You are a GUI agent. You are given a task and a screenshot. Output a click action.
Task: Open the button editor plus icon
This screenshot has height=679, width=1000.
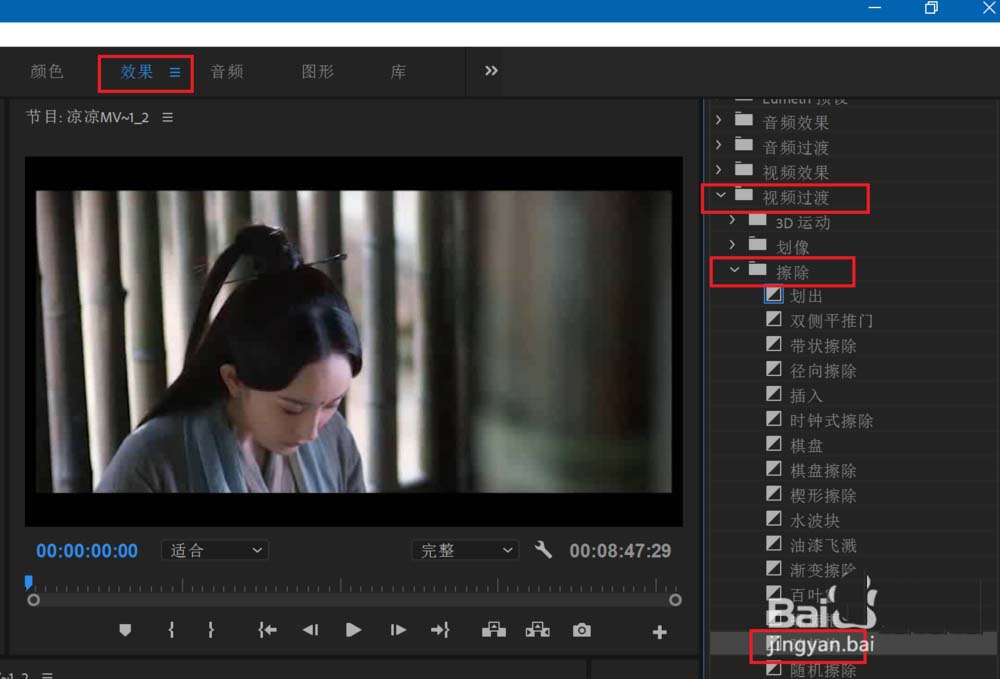coord(659,632)
